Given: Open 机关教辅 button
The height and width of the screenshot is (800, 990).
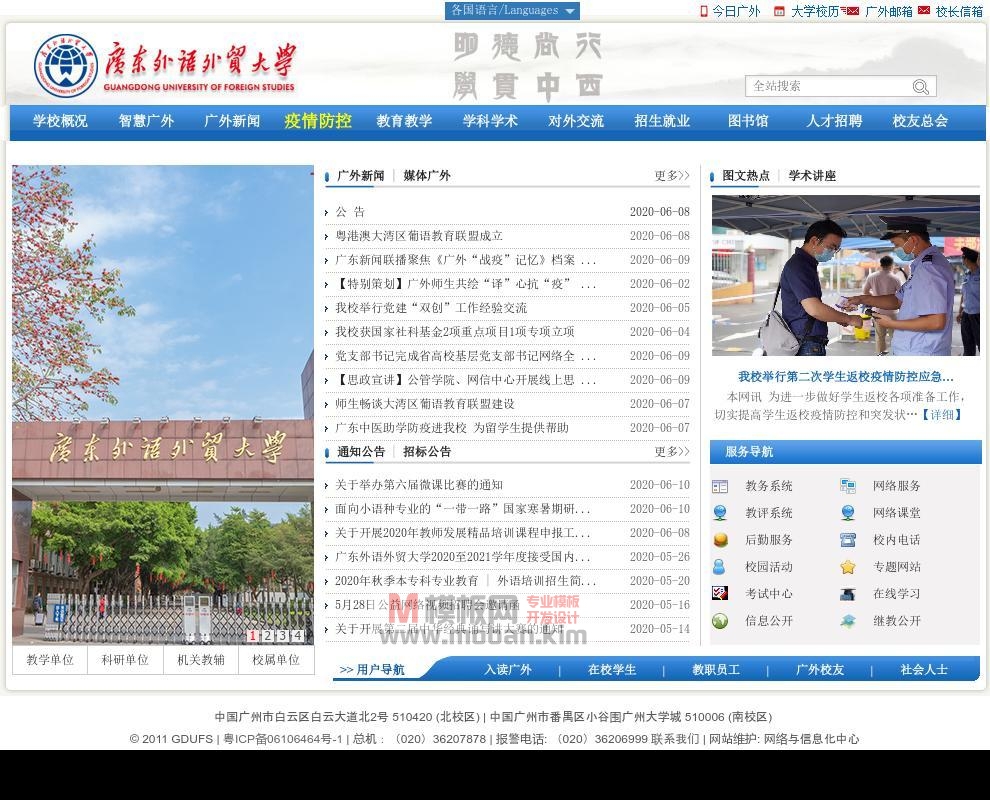Looking at the screenshot, I should point(201,660).
